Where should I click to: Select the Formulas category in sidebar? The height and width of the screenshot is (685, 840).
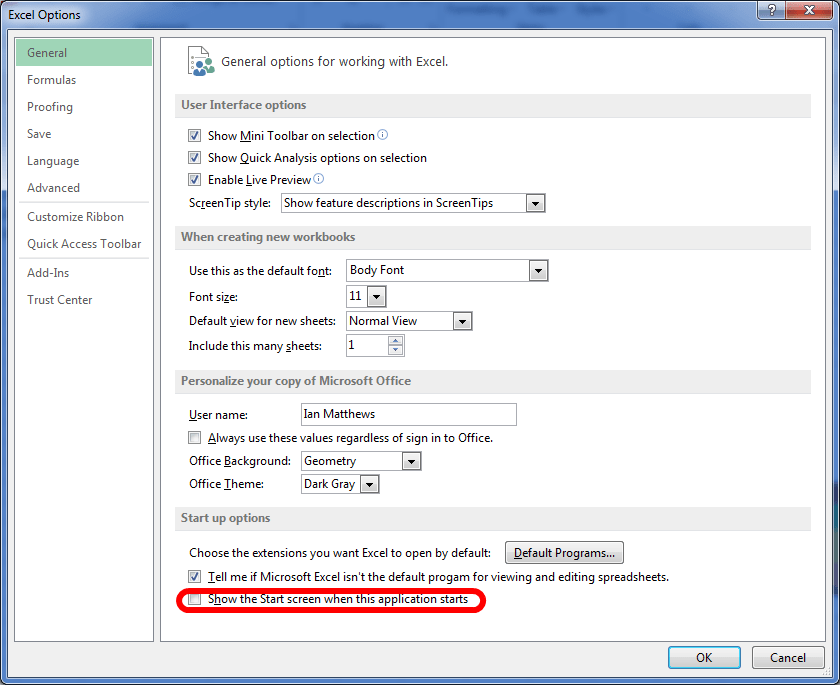(52, 80)
